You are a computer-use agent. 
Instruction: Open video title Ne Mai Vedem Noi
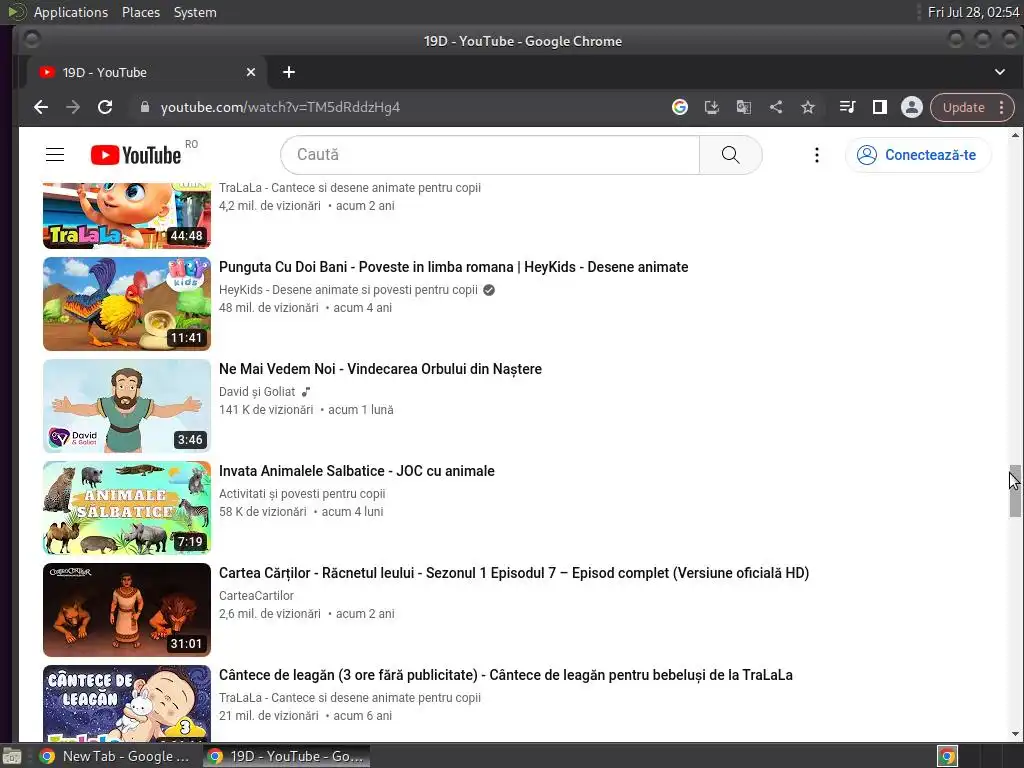[x=380, y=369]
